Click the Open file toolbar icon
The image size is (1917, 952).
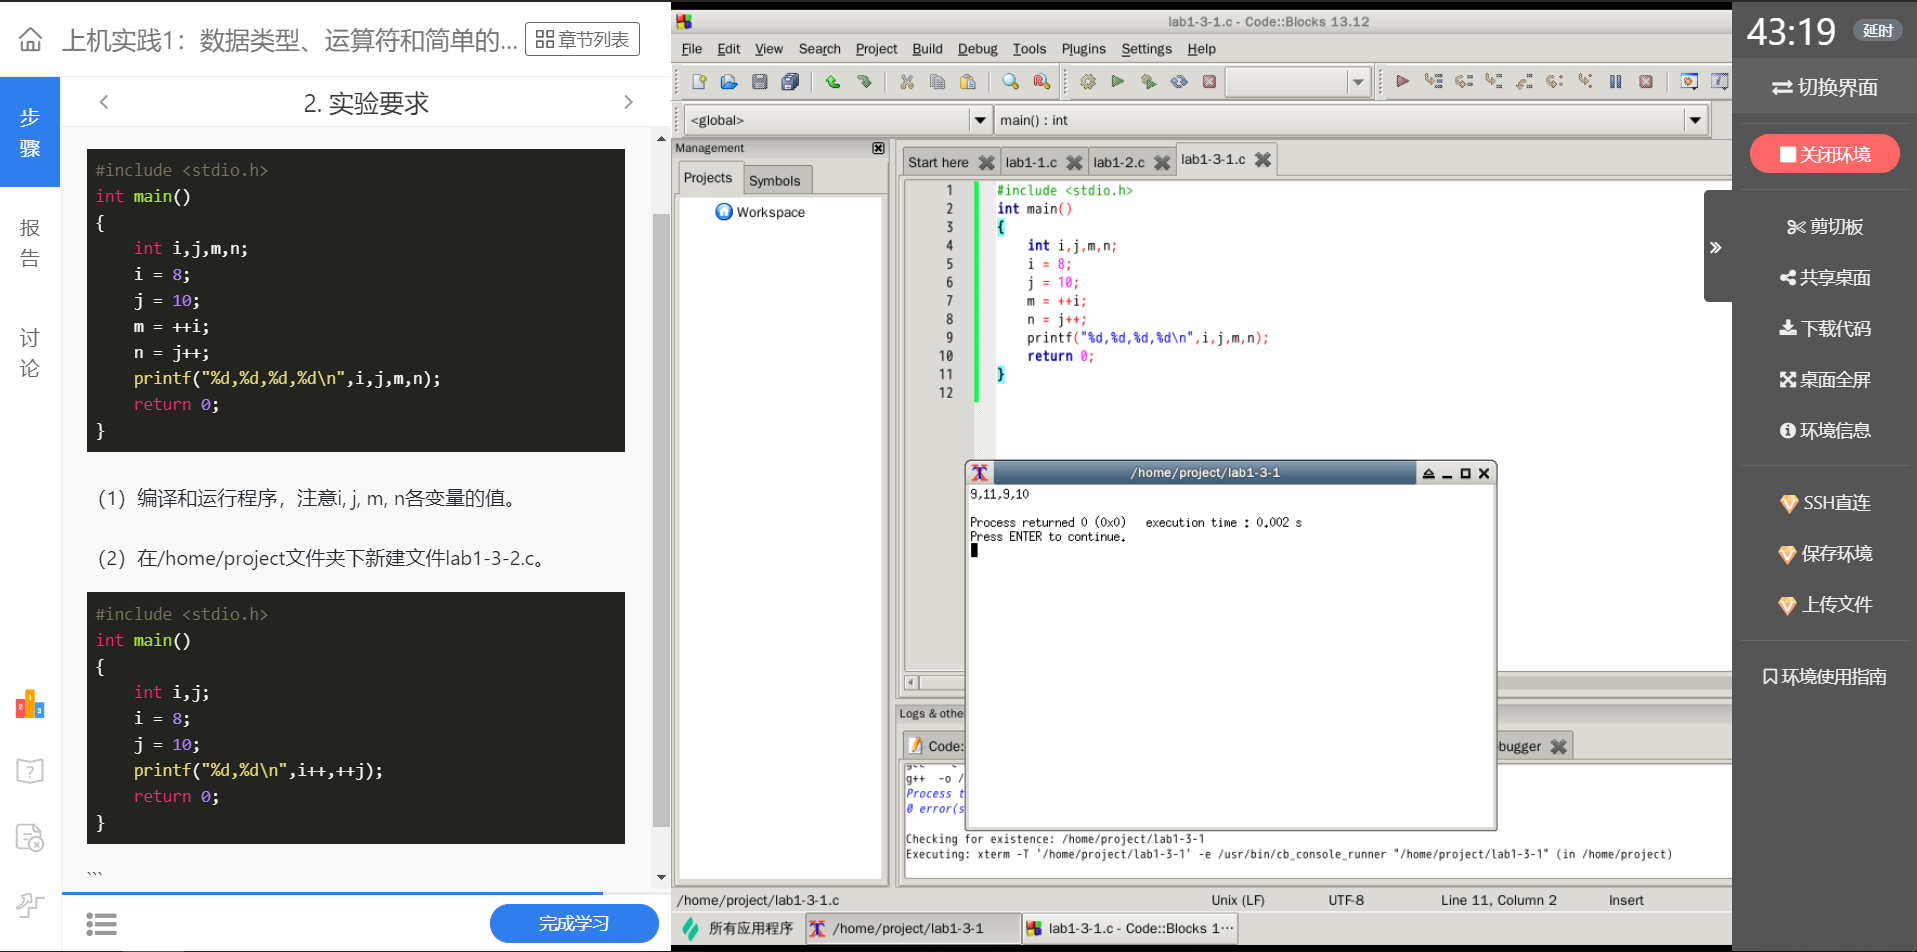[x=729, y=82]
